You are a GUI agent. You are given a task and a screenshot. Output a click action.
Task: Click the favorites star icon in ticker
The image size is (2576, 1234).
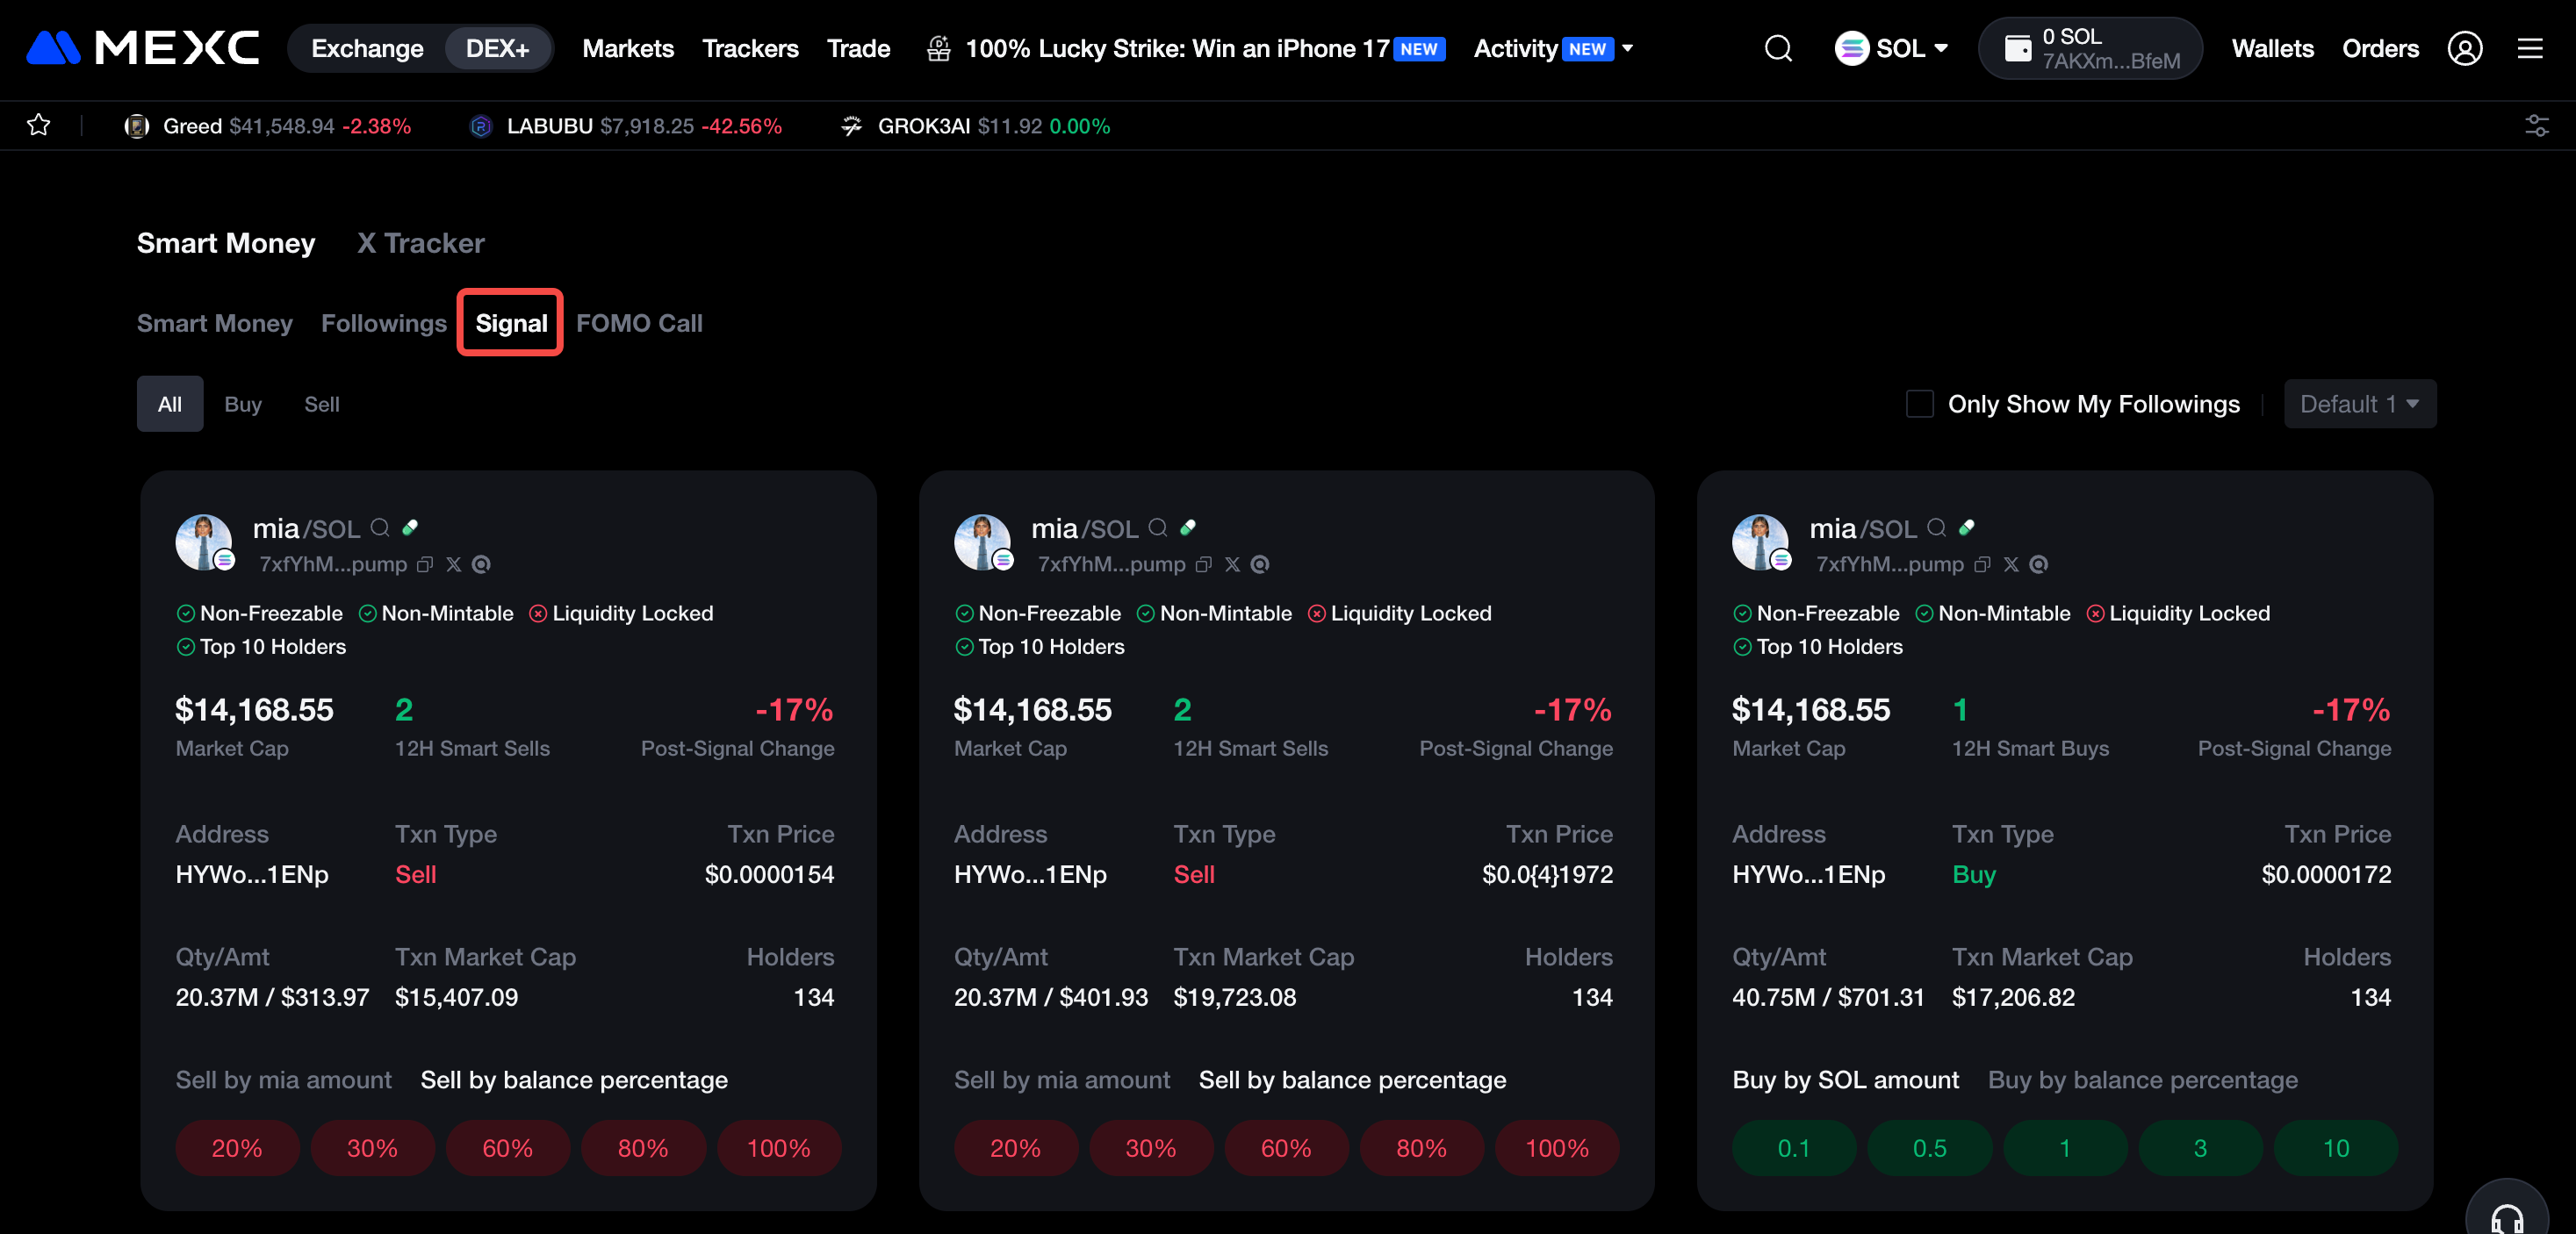point(38,125)
